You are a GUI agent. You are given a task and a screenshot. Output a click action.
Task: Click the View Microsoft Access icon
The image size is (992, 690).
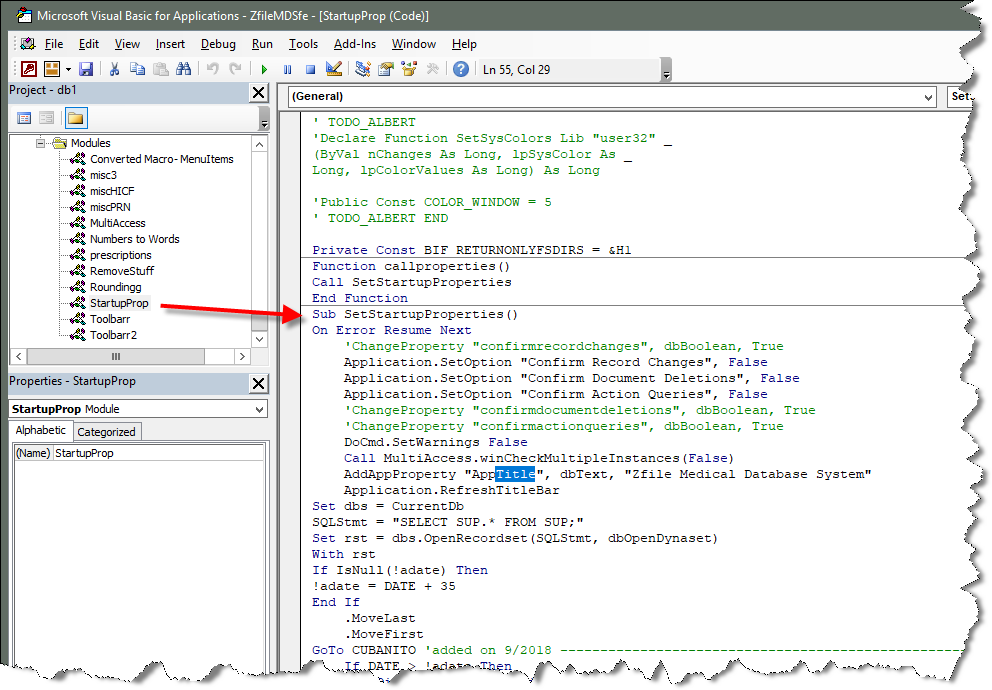click(28, 69)
